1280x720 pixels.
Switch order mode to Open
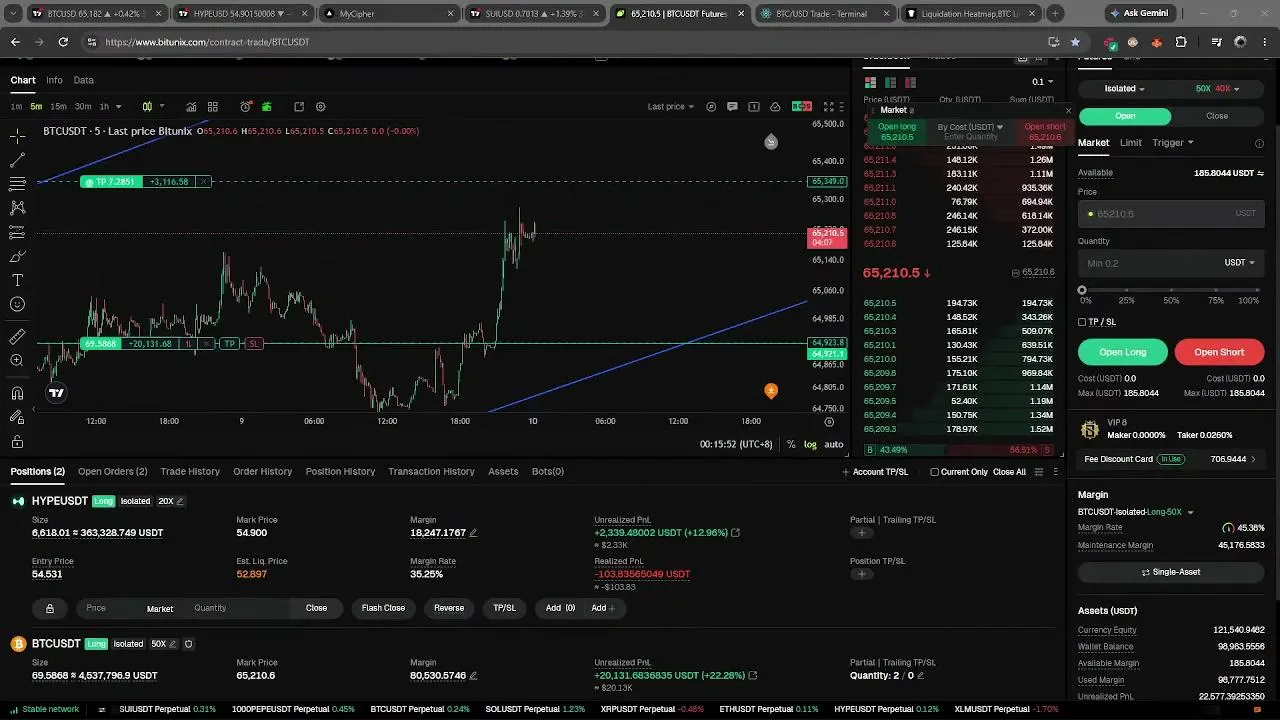click(x=1125, y=116)
